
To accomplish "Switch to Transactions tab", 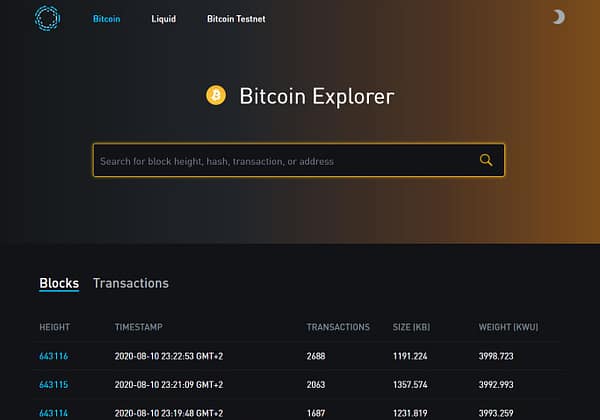I will pos(131,283).
